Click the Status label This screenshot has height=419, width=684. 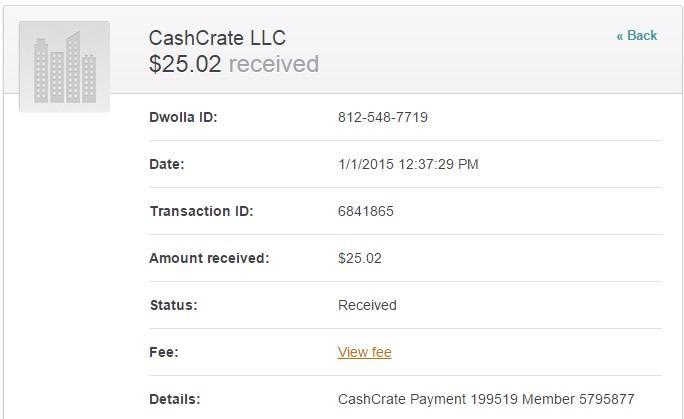pos(173,305)
